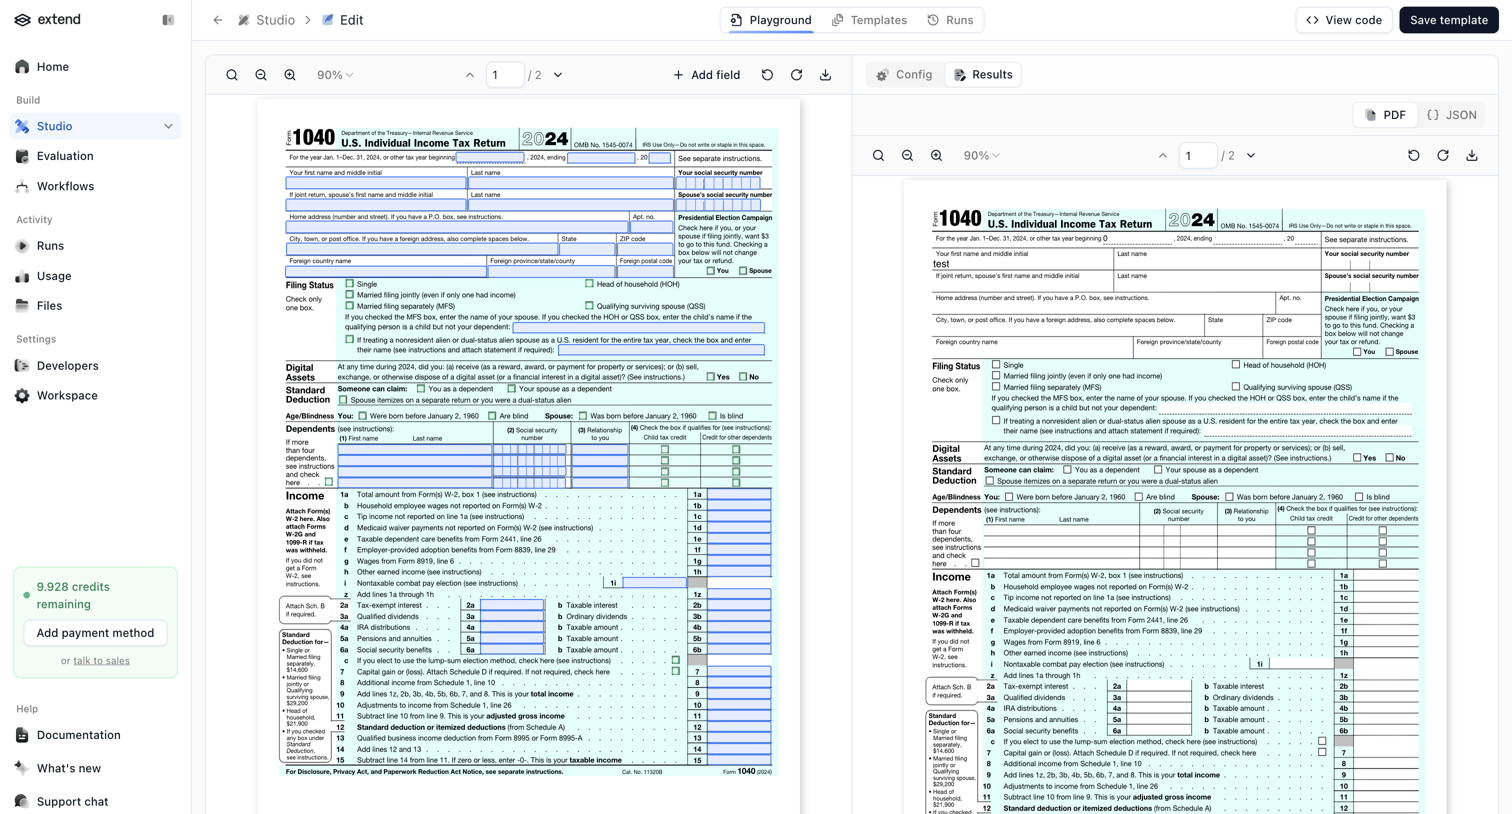Open Runs under Activity in sidebar
The width and height of the screenshot is (1512, 814).
(x=96, y=246)
